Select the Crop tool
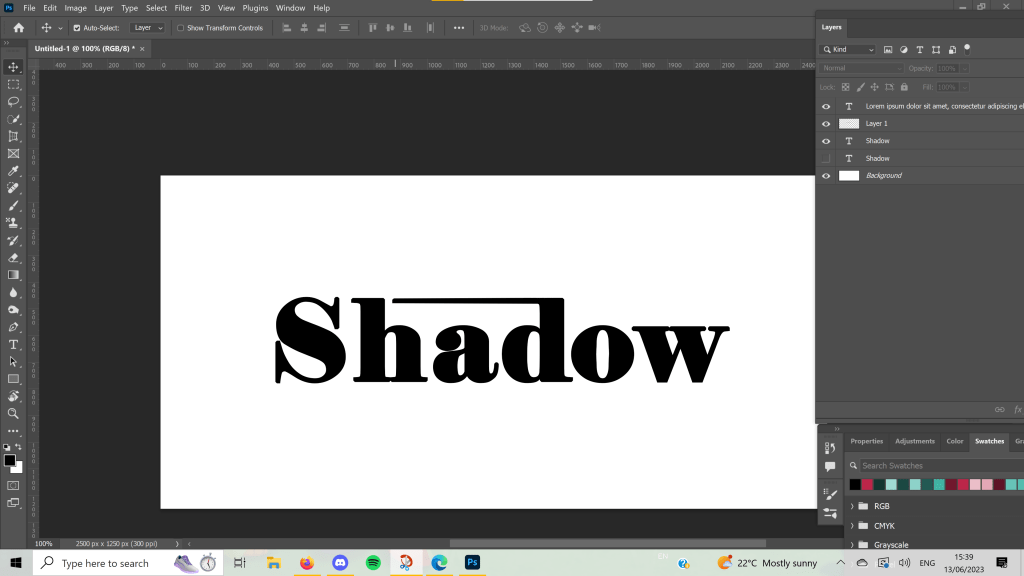This screenshot has height=576, width=1024. click(x=14, y=136)
